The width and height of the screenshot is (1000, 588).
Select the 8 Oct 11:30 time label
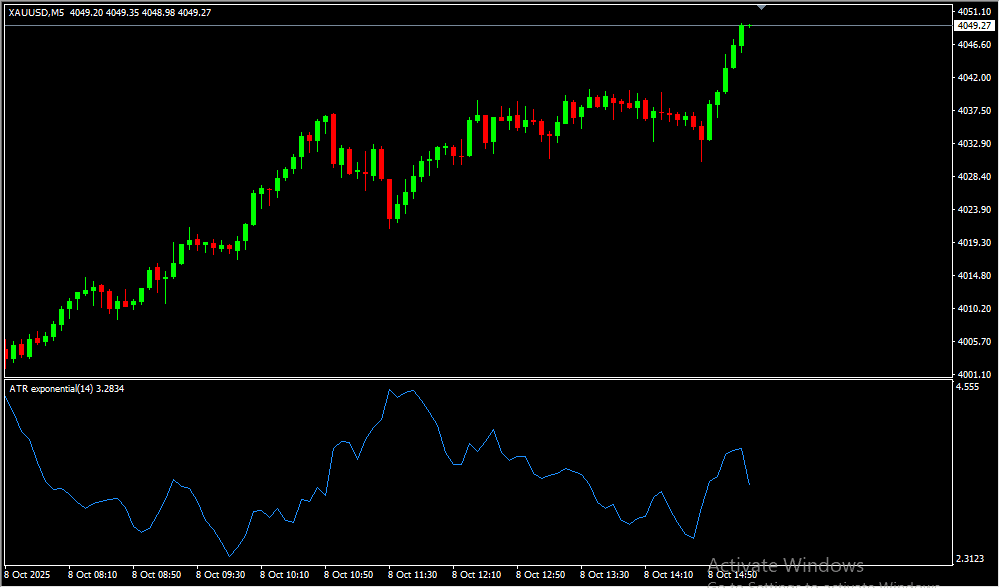[412, 575]
